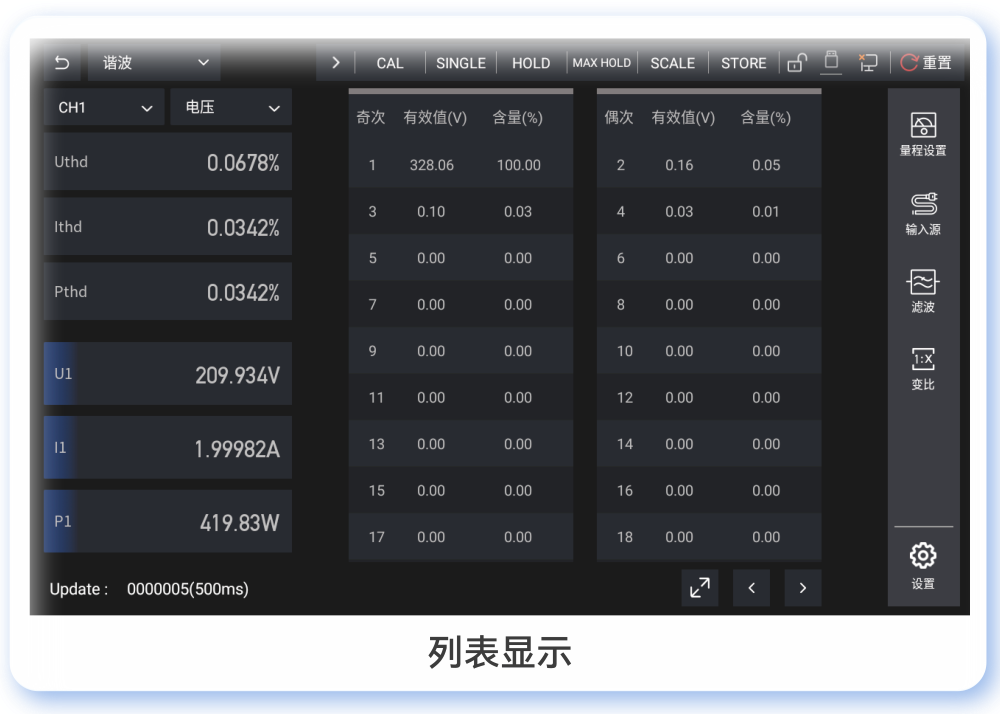This screenshot has height=714, width=1000.
Task: Select the STORE toolbar item
Action: coord(743,62)
